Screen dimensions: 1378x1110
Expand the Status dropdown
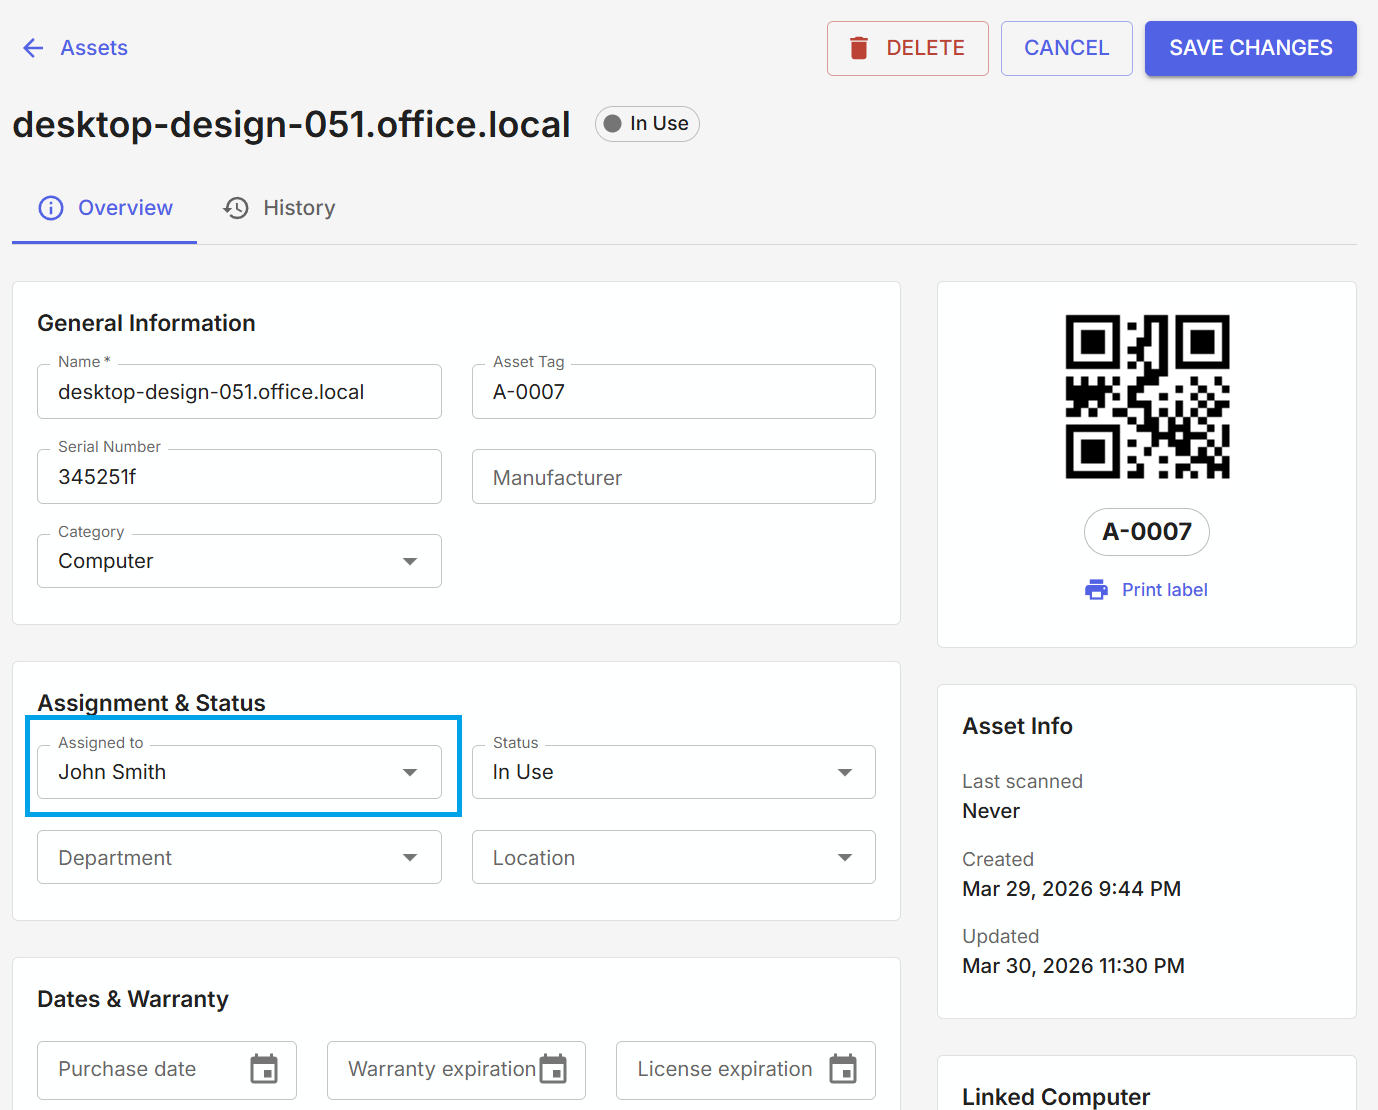(673, 772)
